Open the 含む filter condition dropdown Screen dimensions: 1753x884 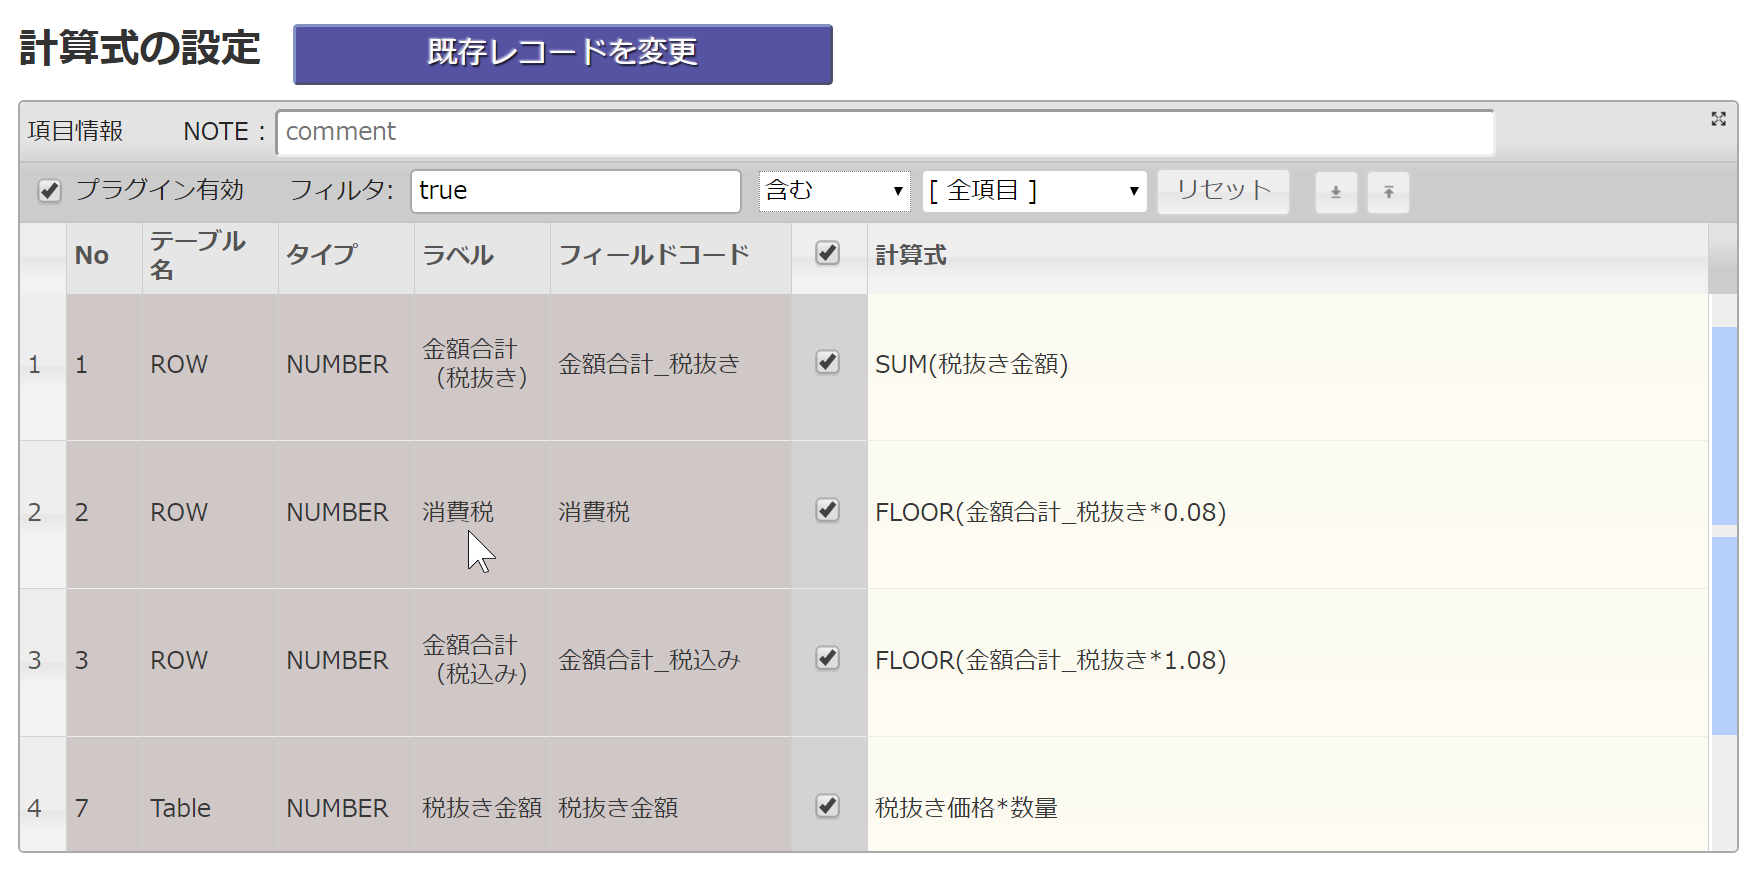pyautogui.click(x=834, y=191)
